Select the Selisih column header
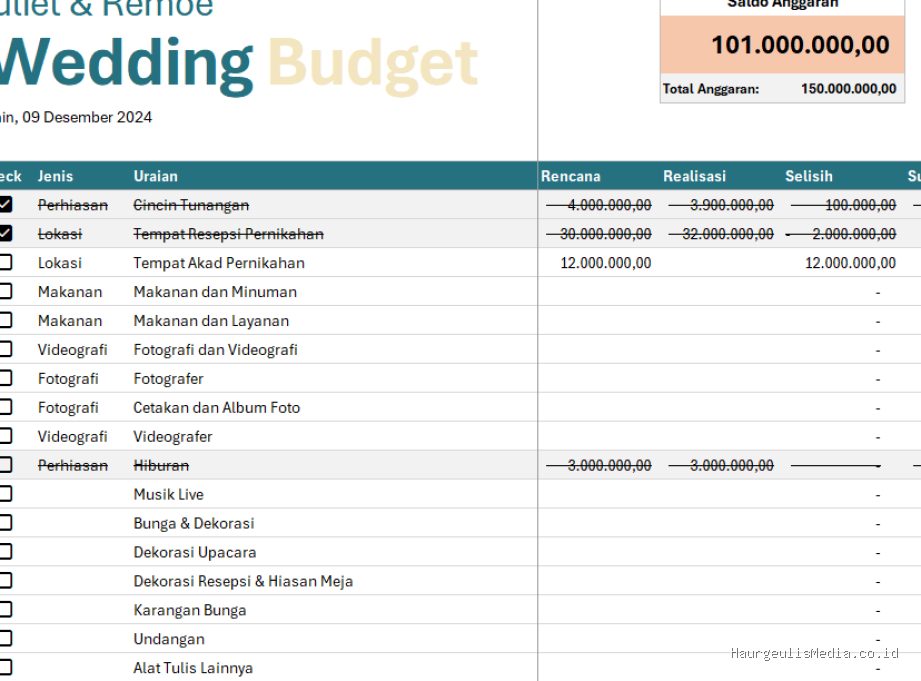Viewport: 921px width, 681px height. click(x=809, y=176)
